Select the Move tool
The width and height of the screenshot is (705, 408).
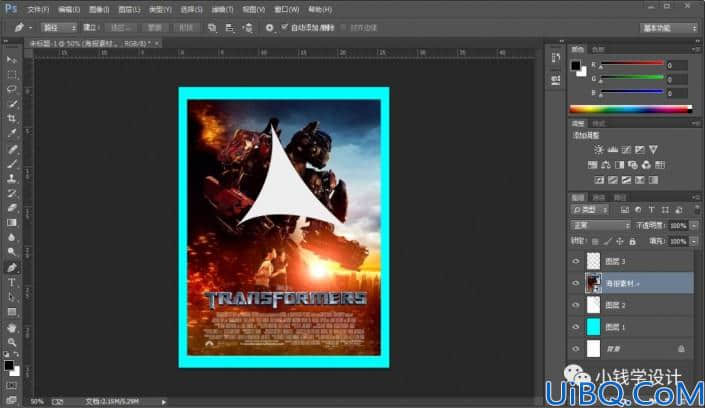pyautogui.click(x=12, y=60)
